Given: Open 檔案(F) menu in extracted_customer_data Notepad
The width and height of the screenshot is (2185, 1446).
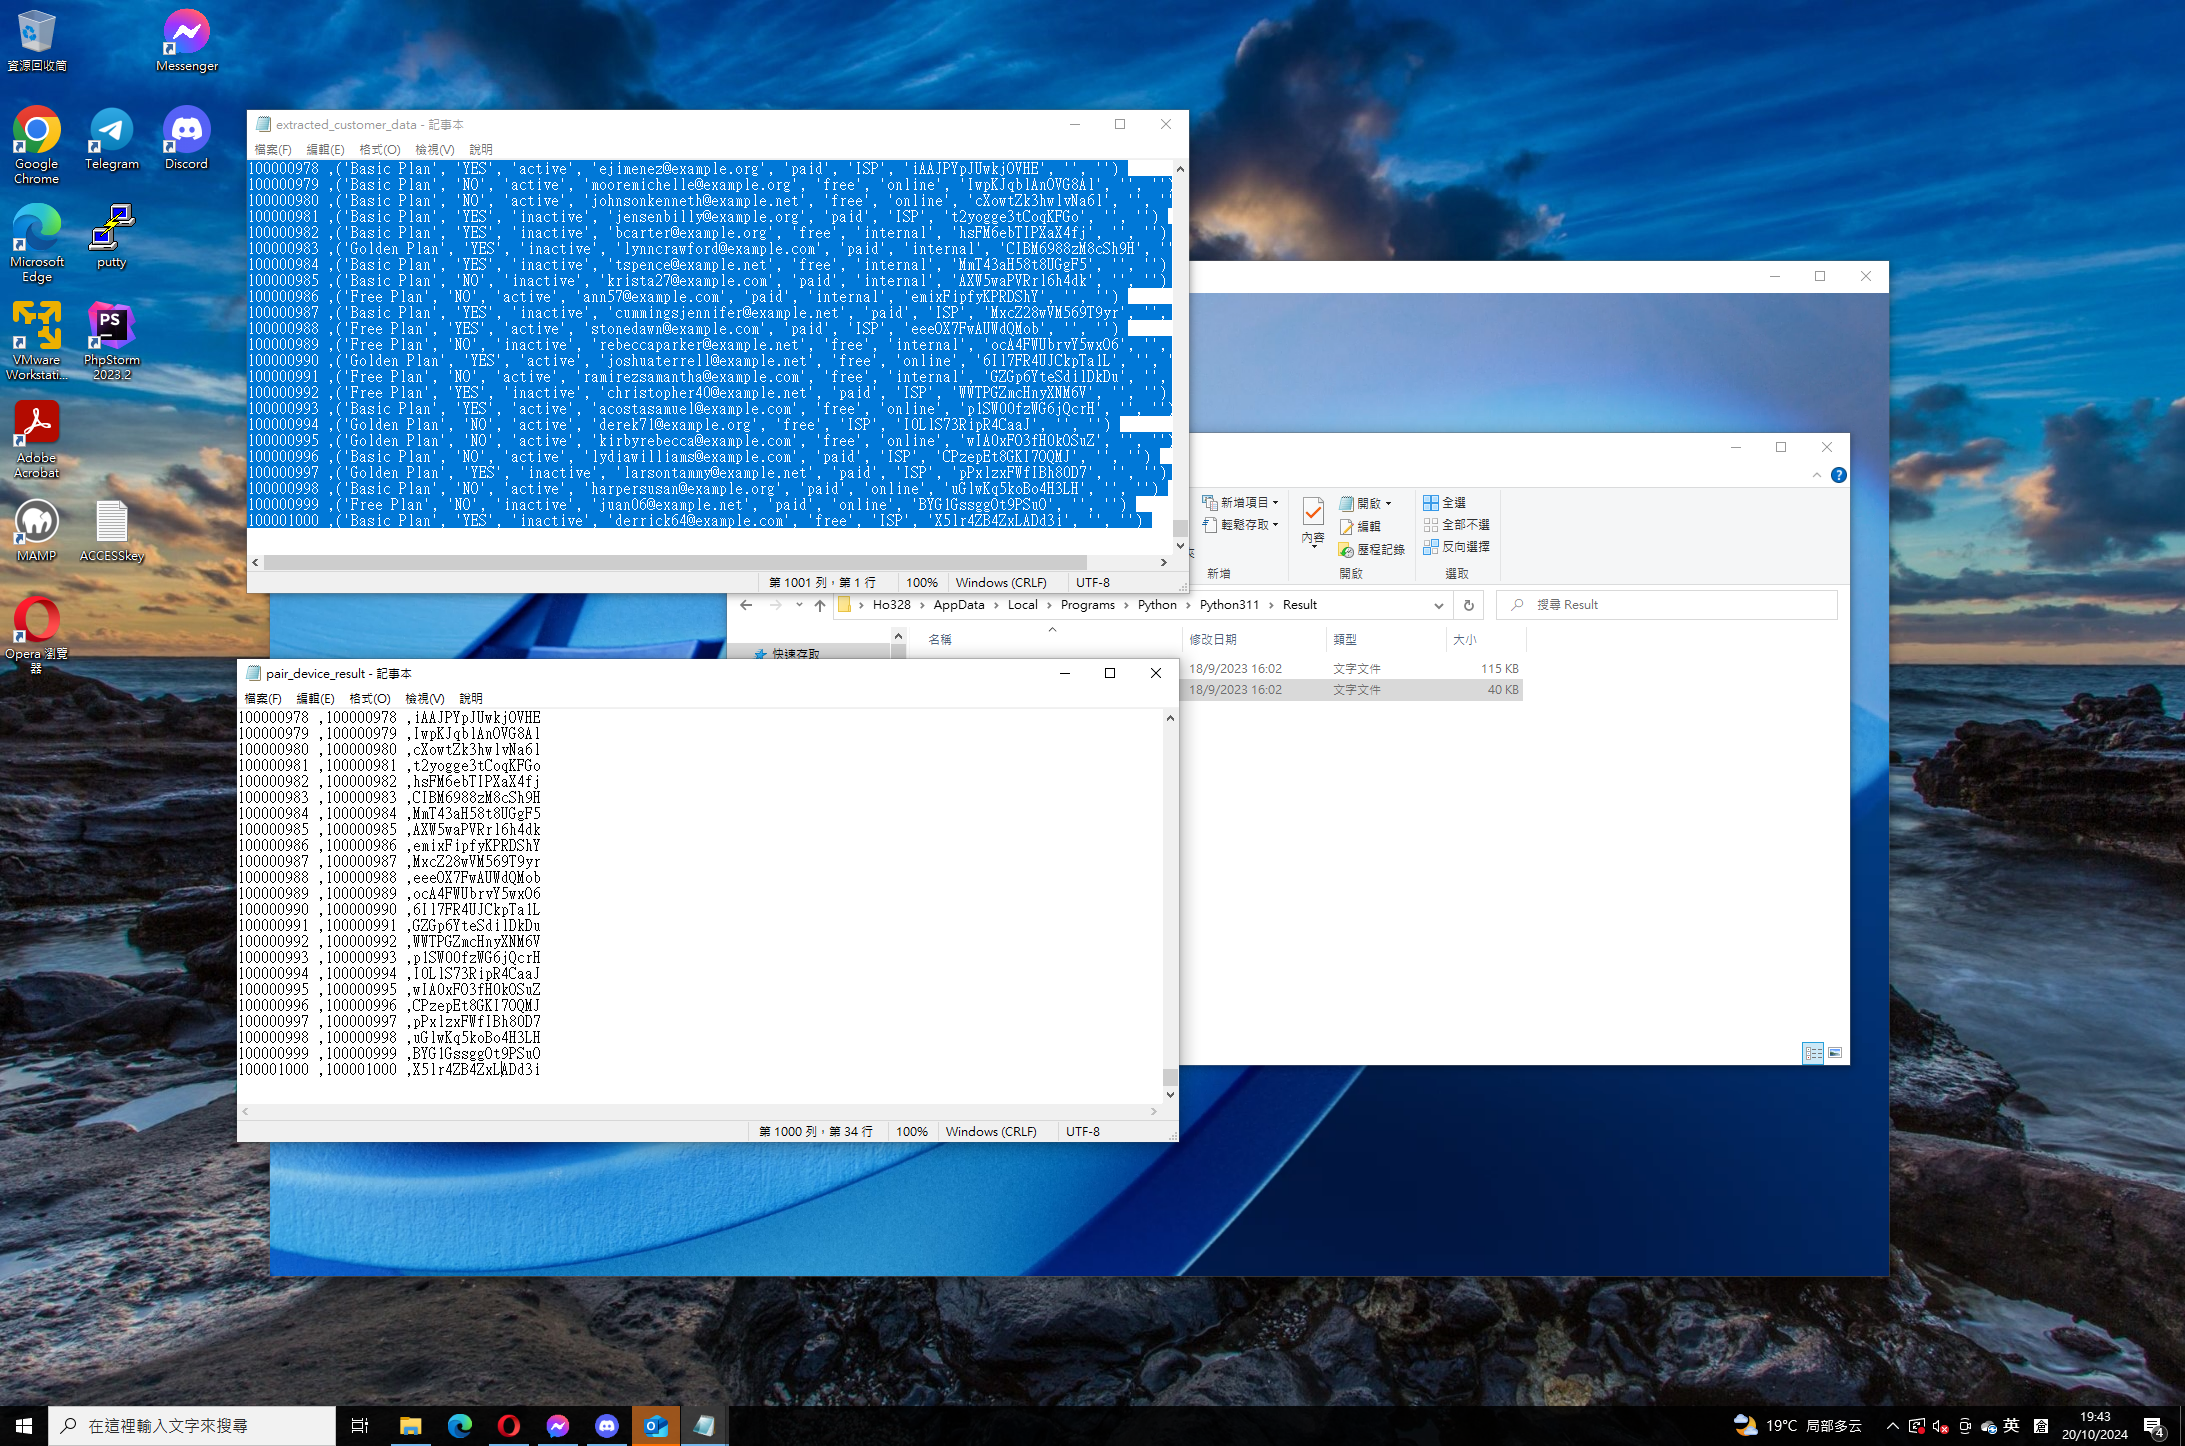Looking at the screenshot, I should click(272, 150).
